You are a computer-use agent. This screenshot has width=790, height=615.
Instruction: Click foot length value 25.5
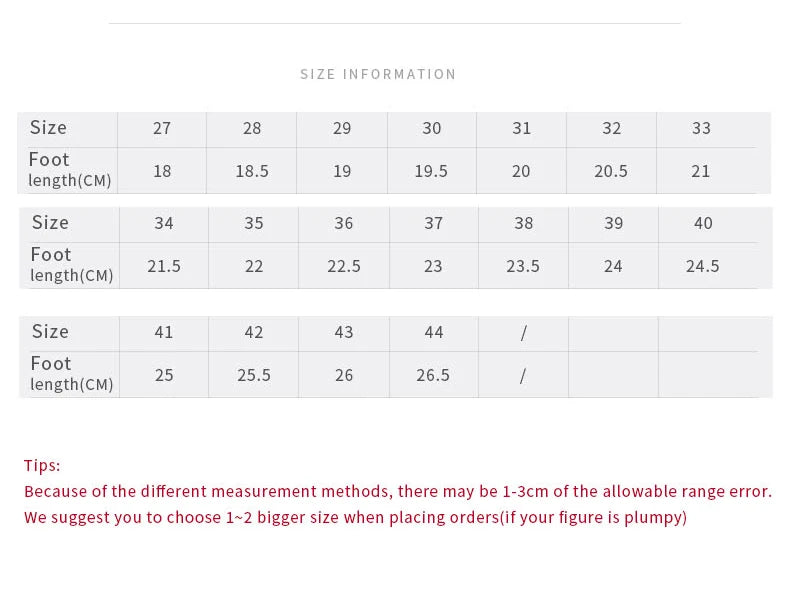(254, 375)
